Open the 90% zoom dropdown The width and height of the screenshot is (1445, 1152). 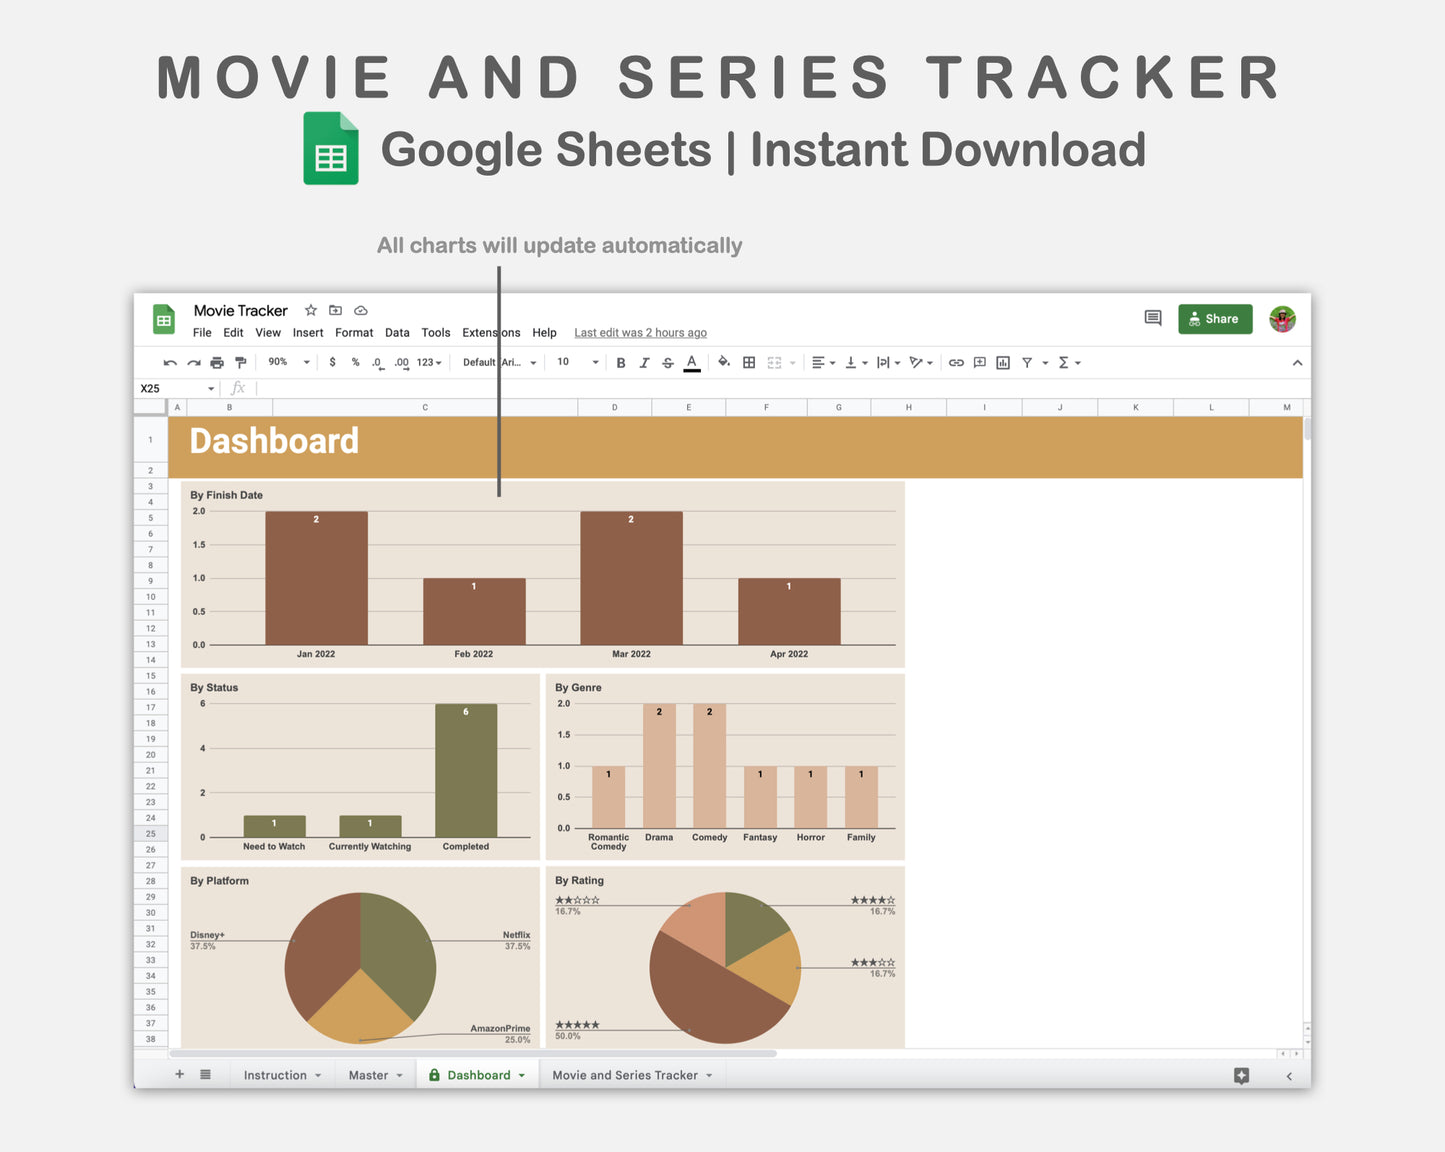pyautogui.click(x=289, y=363)
